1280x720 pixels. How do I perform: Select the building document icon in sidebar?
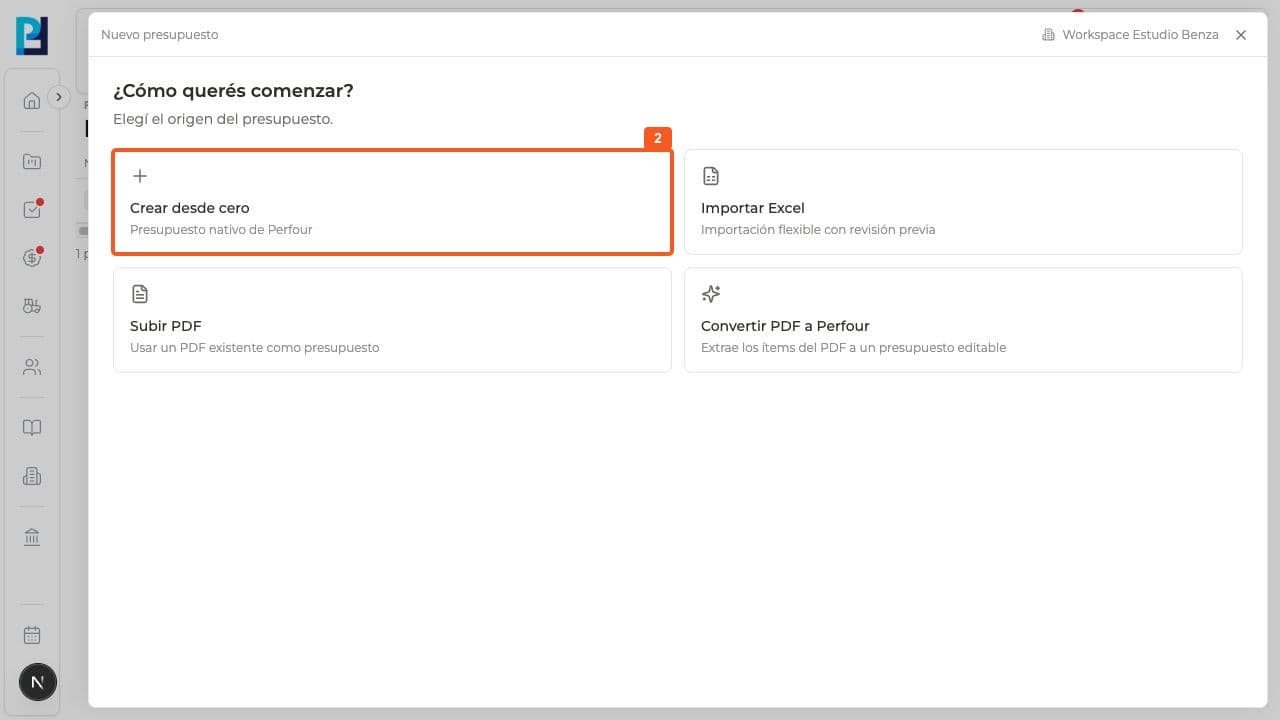32,476
